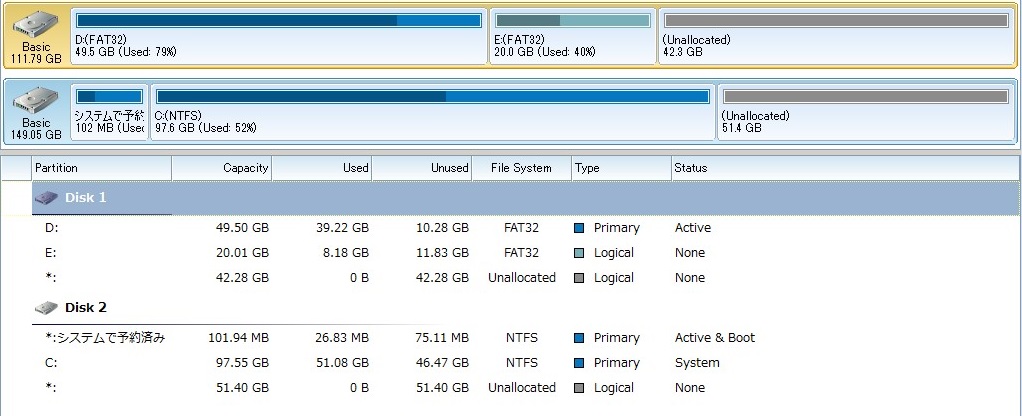Select the D:(FAT32) partition block in disk map
The height and width of the screenshot is (416, 1022).
click(x=279, y=37)
